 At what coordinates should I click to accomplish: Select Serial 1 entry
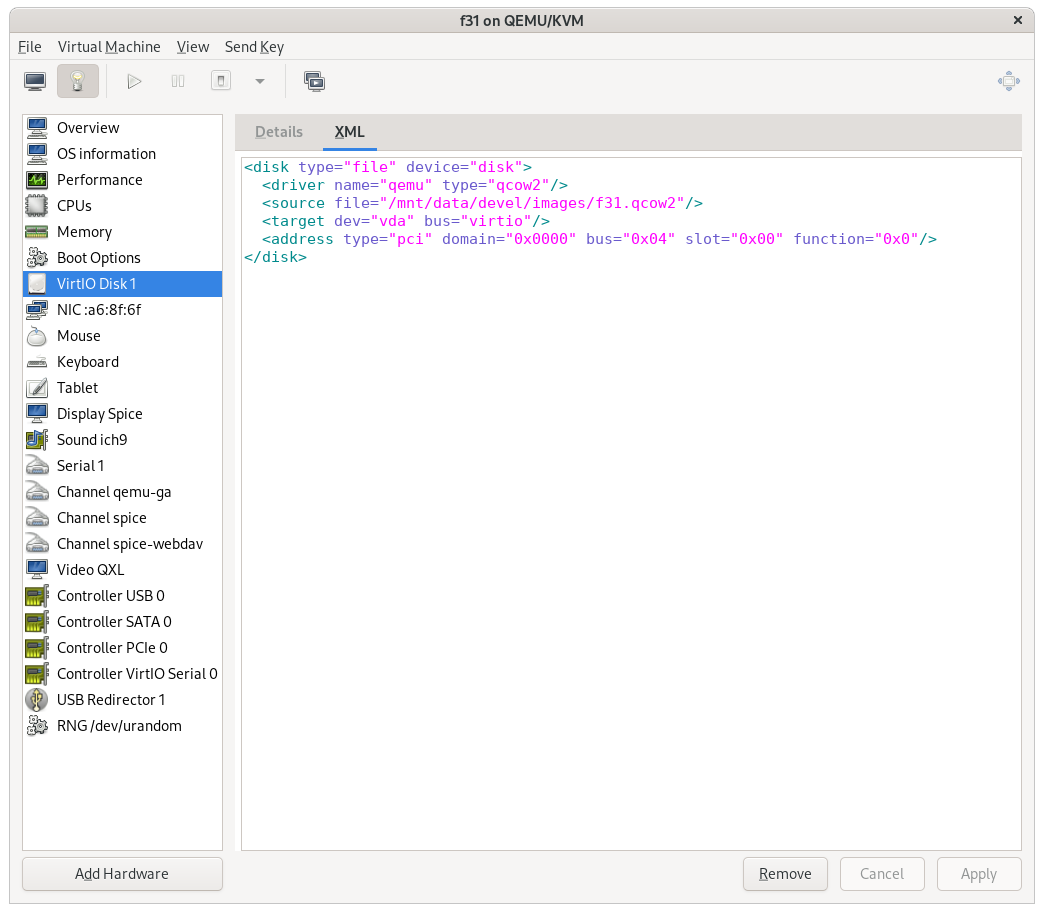point(123,465)
